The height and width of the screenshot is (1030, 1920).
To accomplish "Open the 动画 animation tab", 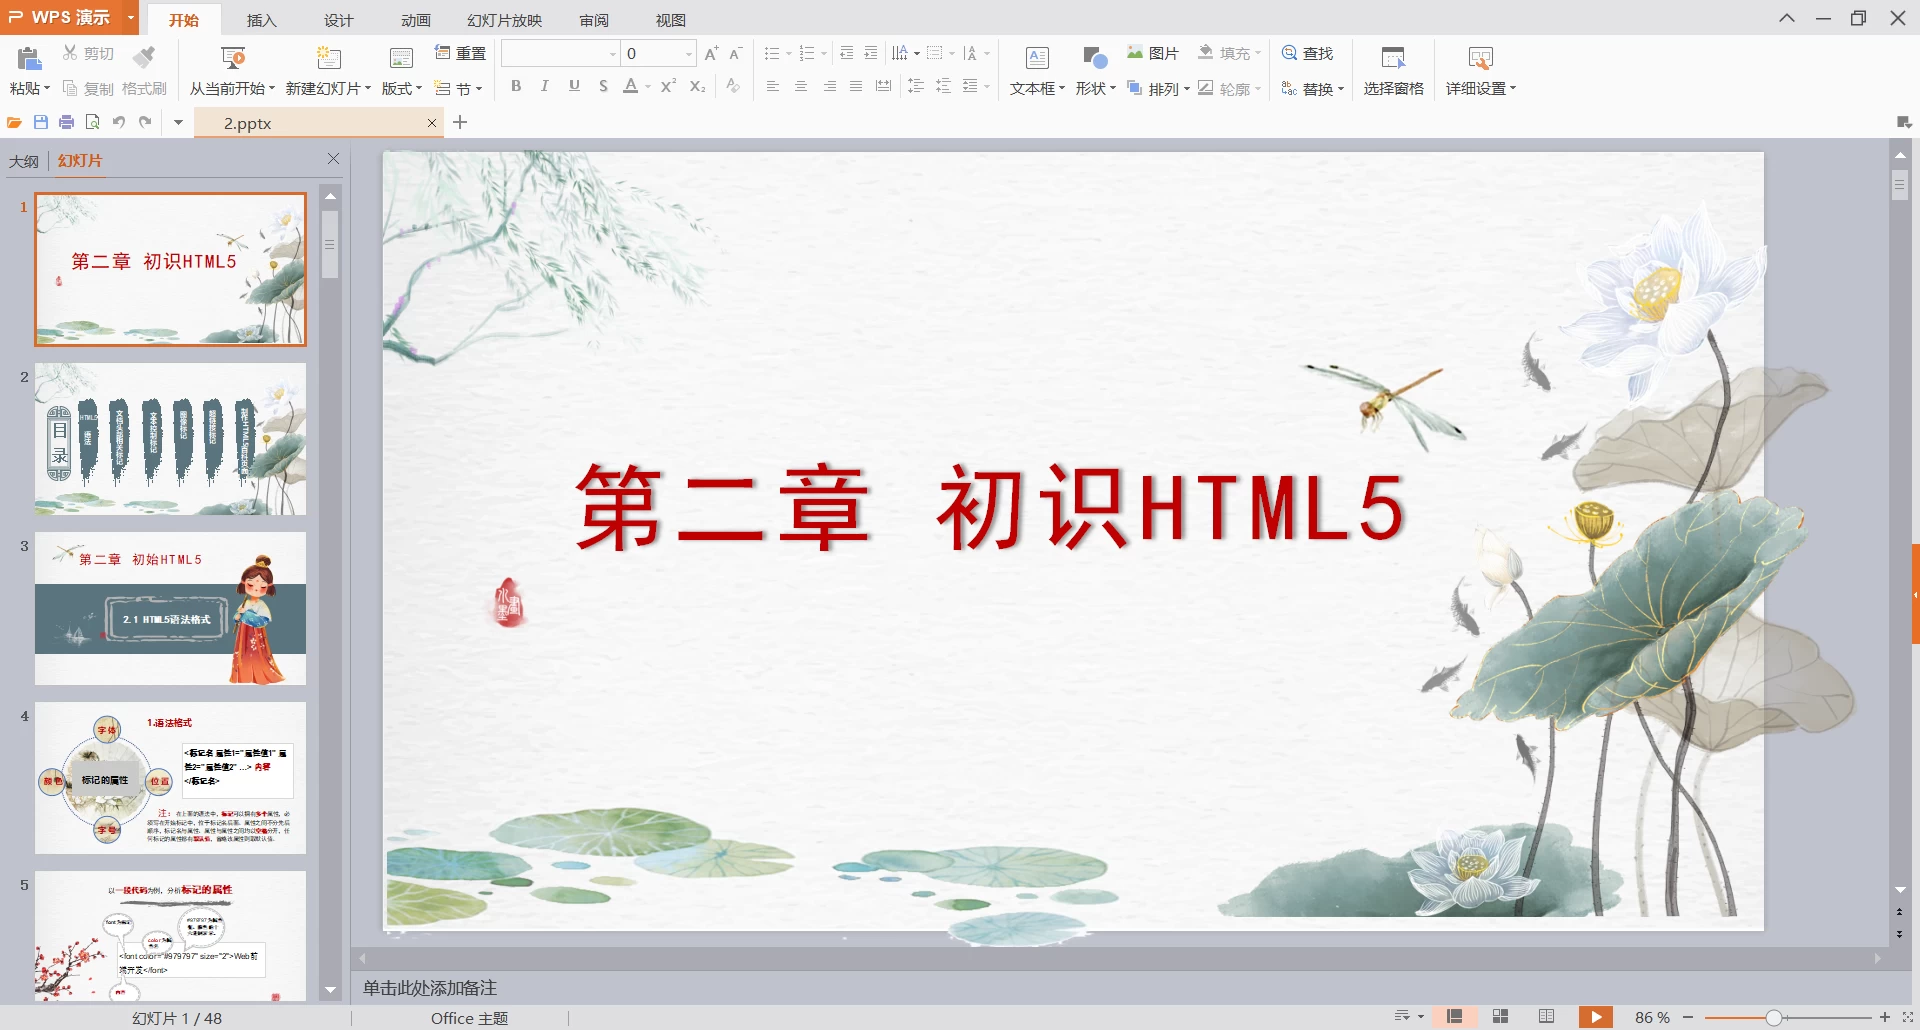I will point(415,20).
